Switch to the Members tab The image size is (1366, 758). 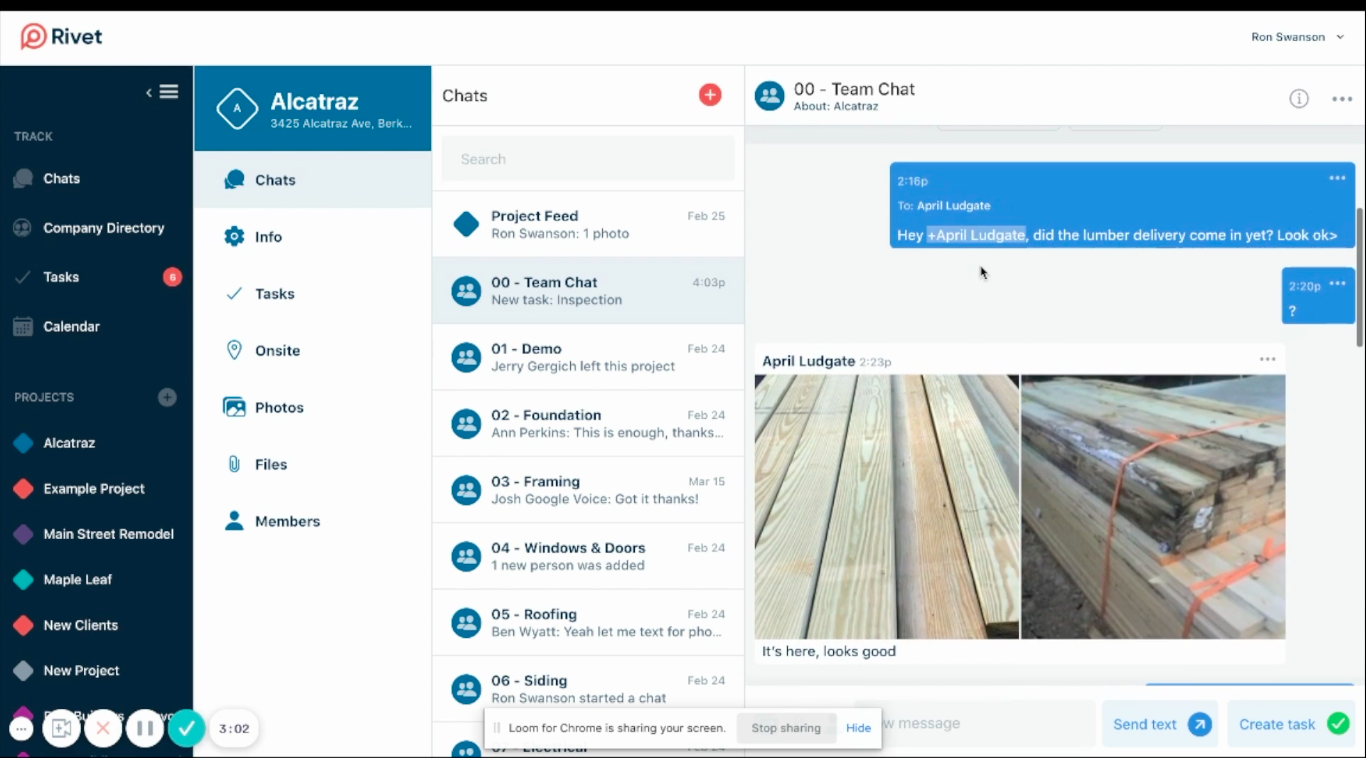312,522
